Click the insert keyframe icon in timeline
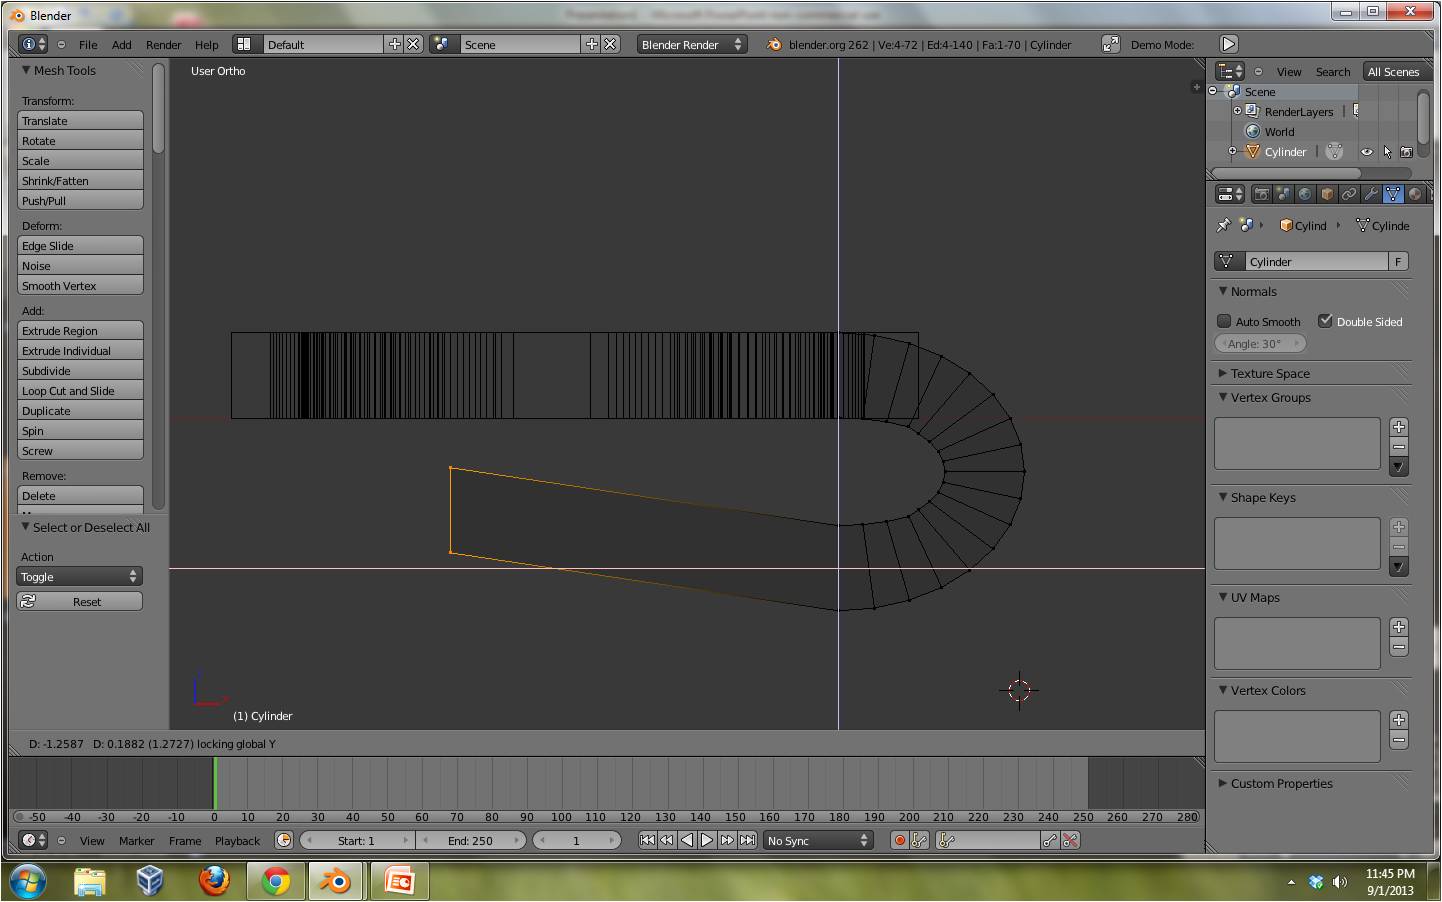Image resolution: width=1442 pixels, height=902 pixels. pos(1050,840)
